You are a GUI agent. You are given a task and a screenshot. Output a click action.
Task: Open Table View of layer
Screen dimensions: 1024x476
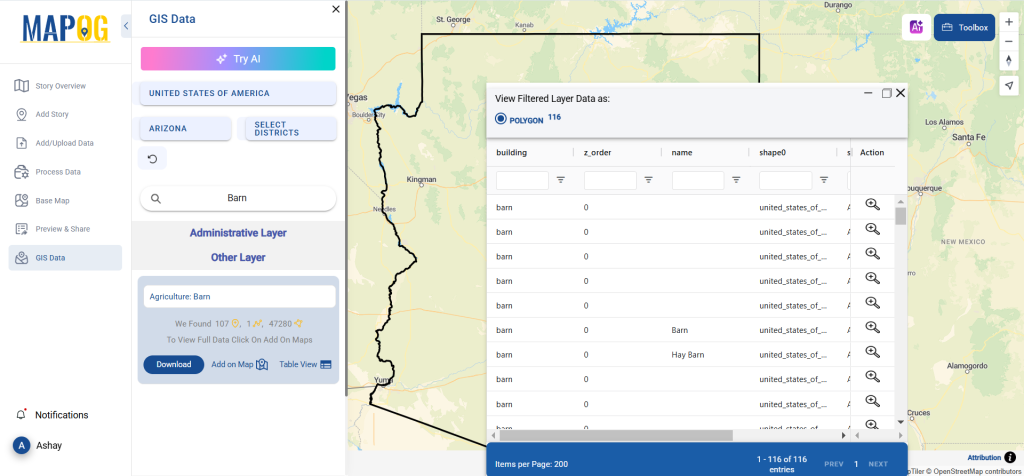coord(305,364)
